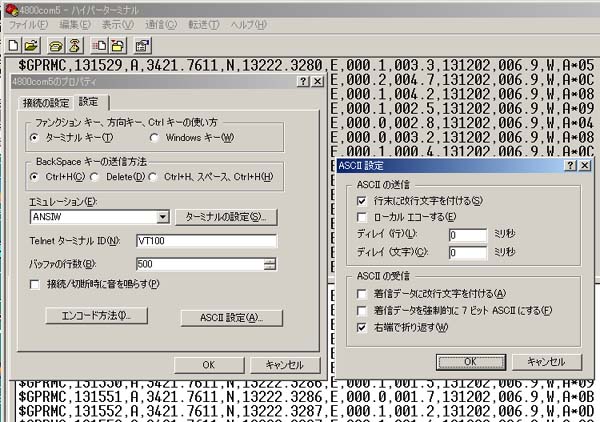
Task: Select Ctrl+H backspace radio option
Action: pos(34,177)
